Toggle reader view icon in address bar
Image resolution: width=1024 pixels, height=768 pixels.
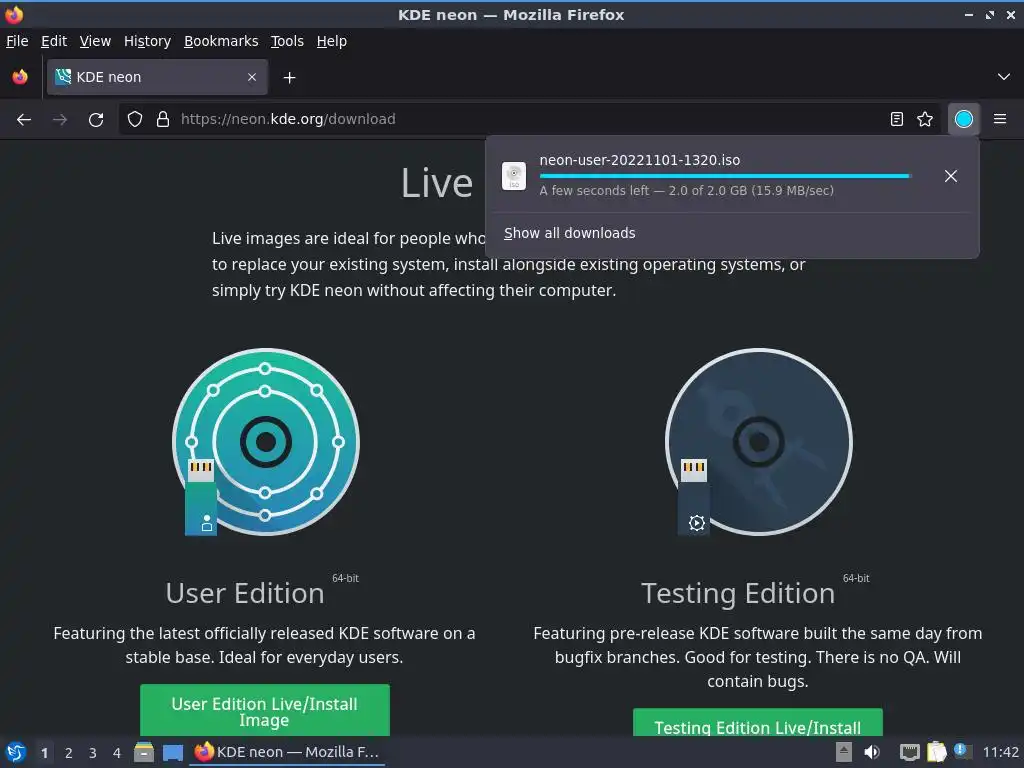coord(897,119)
